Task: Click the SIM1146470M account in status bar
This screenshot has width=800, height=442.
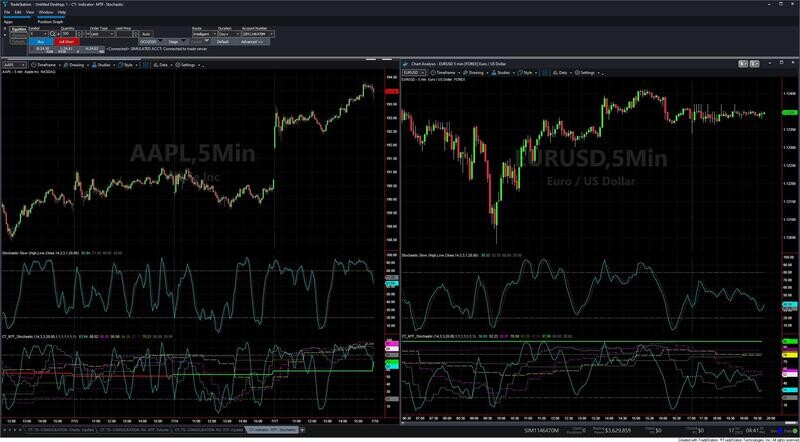Action: 541,431
